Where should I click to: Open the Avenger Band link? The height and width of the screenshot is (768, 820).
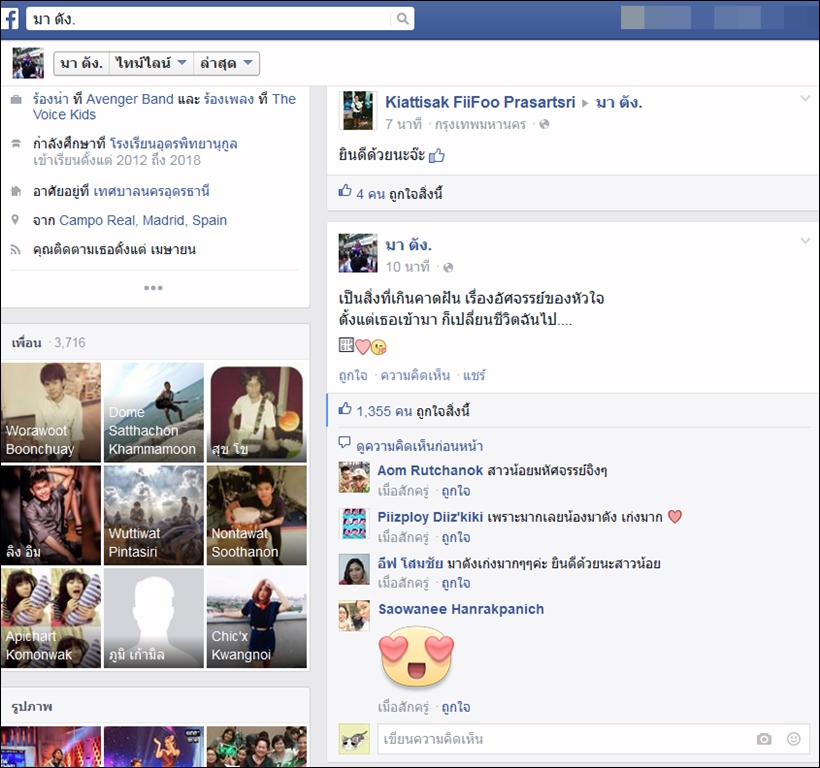click(129, 99)
